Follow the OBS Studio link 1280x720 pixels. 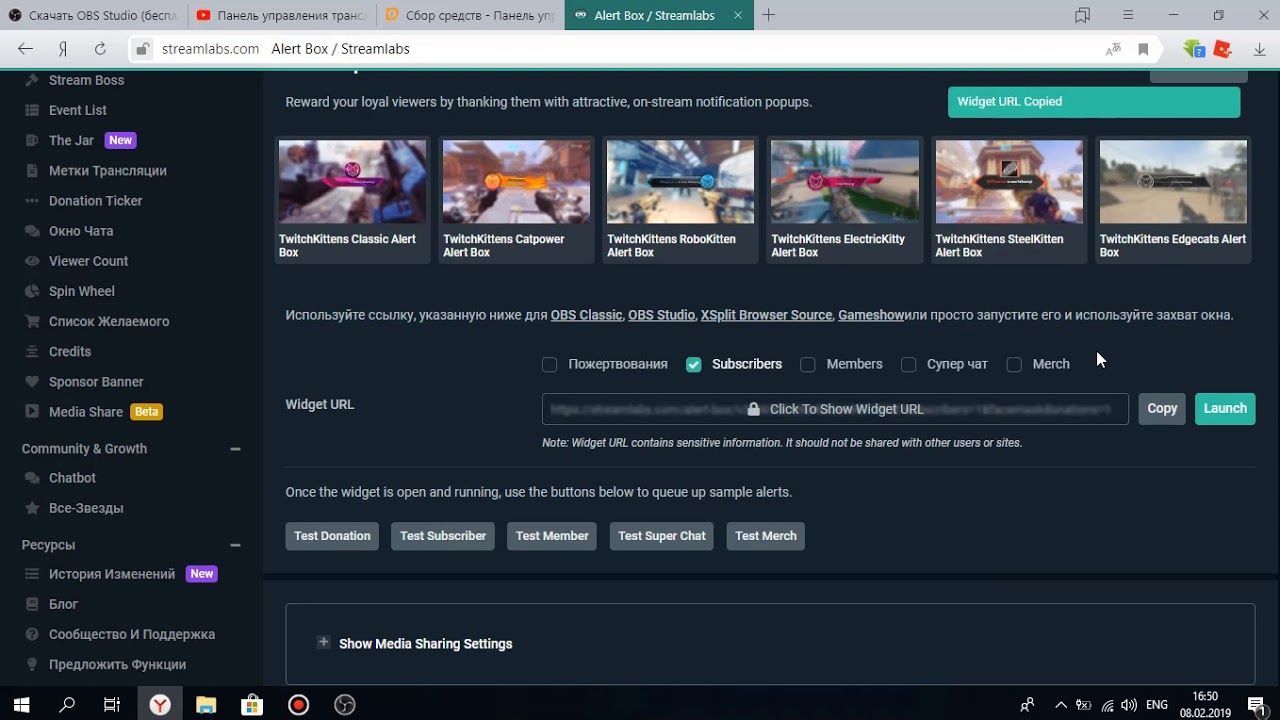661,315
